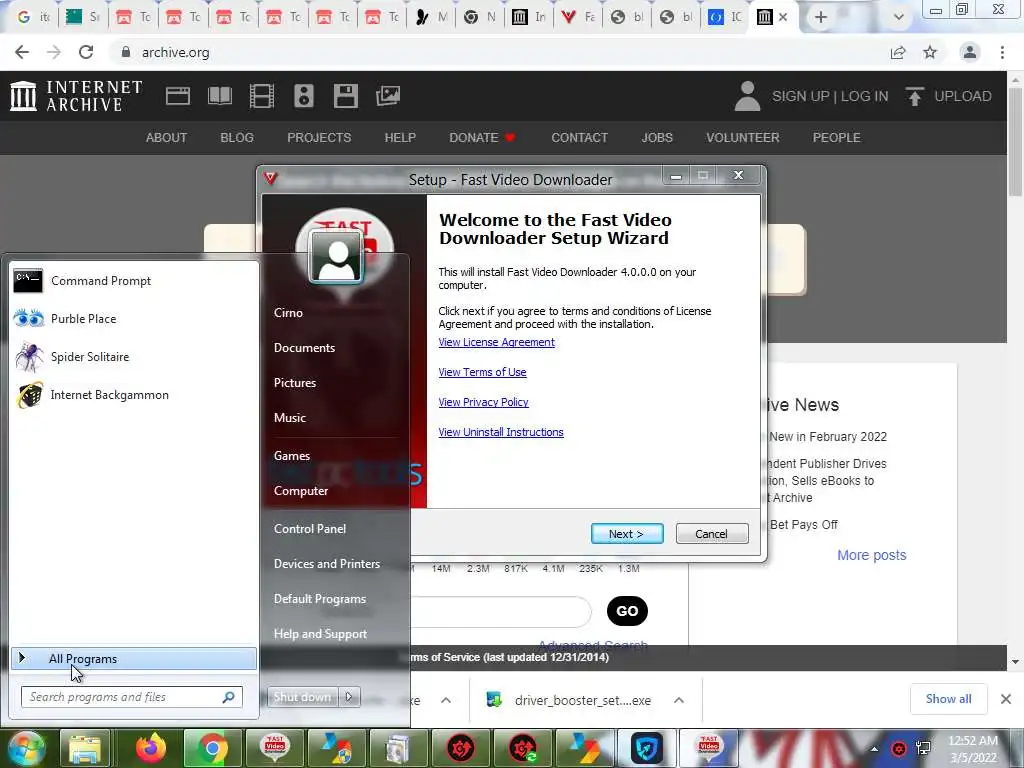Viewport: 1024px width, 768px height.
Task: Click Show all downloads
Action: click(x=948, y=699)
